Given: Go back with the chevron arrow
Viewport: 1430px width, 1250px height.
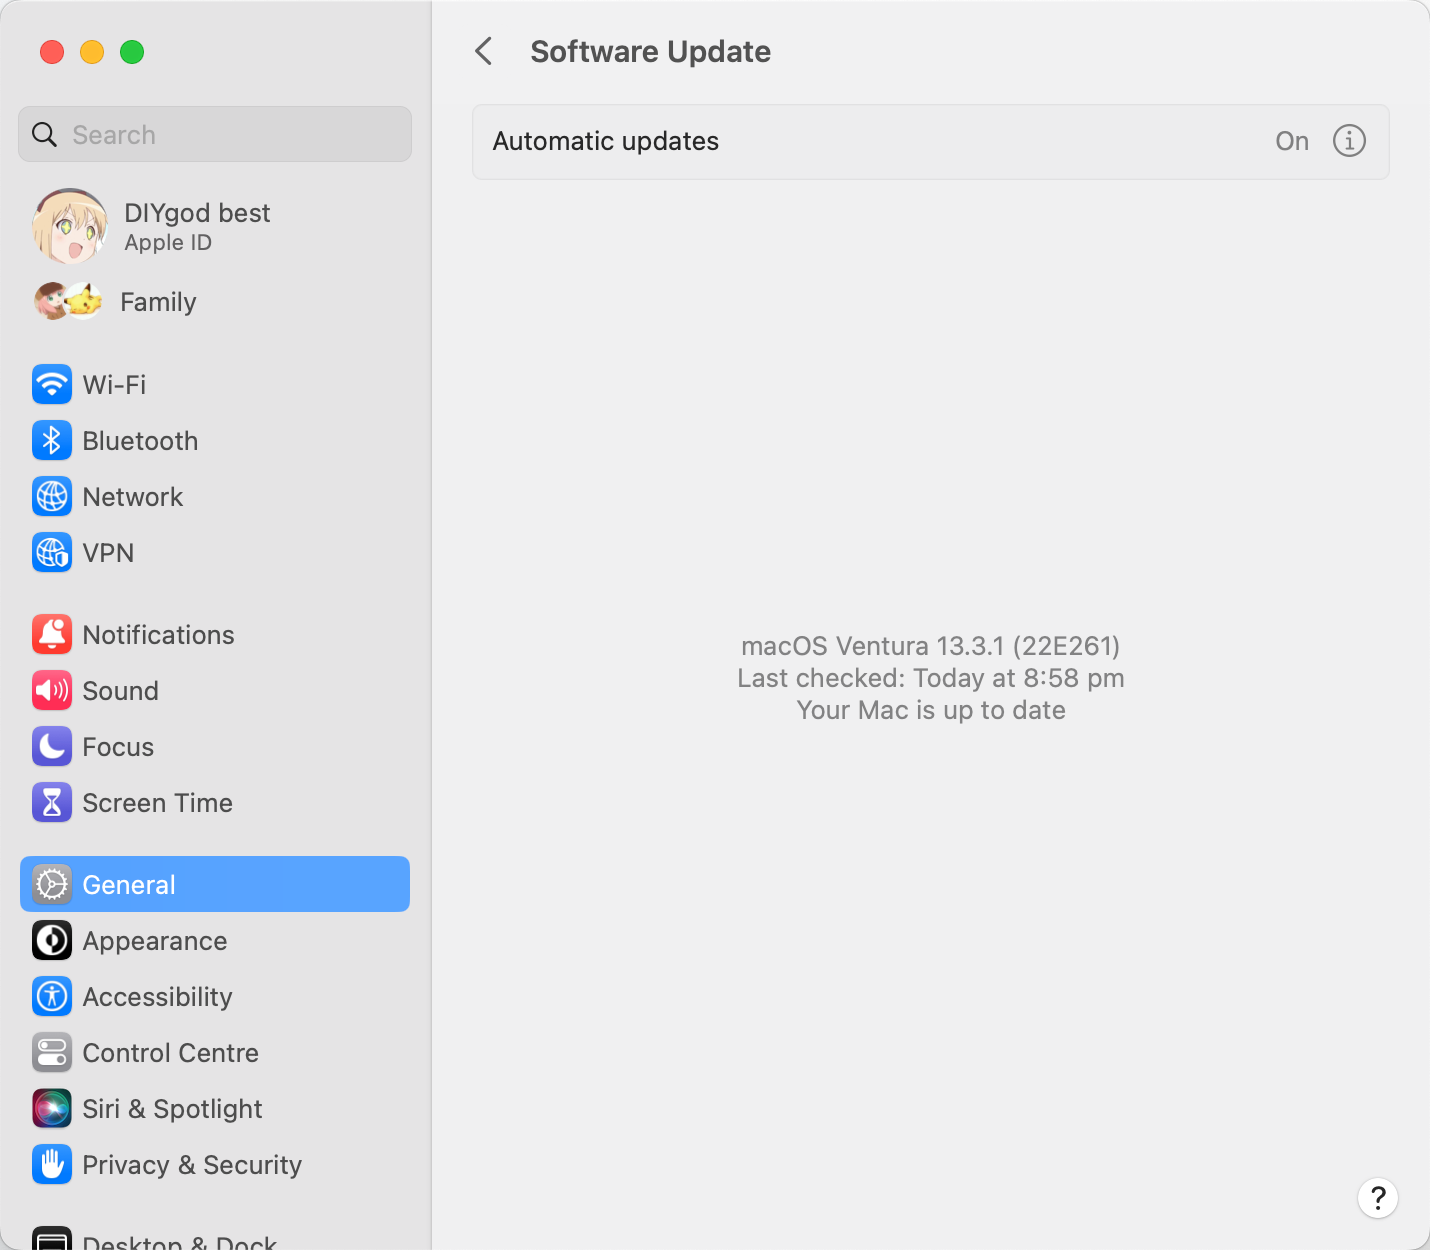Looking at the screenshot, I should [484, 51].
